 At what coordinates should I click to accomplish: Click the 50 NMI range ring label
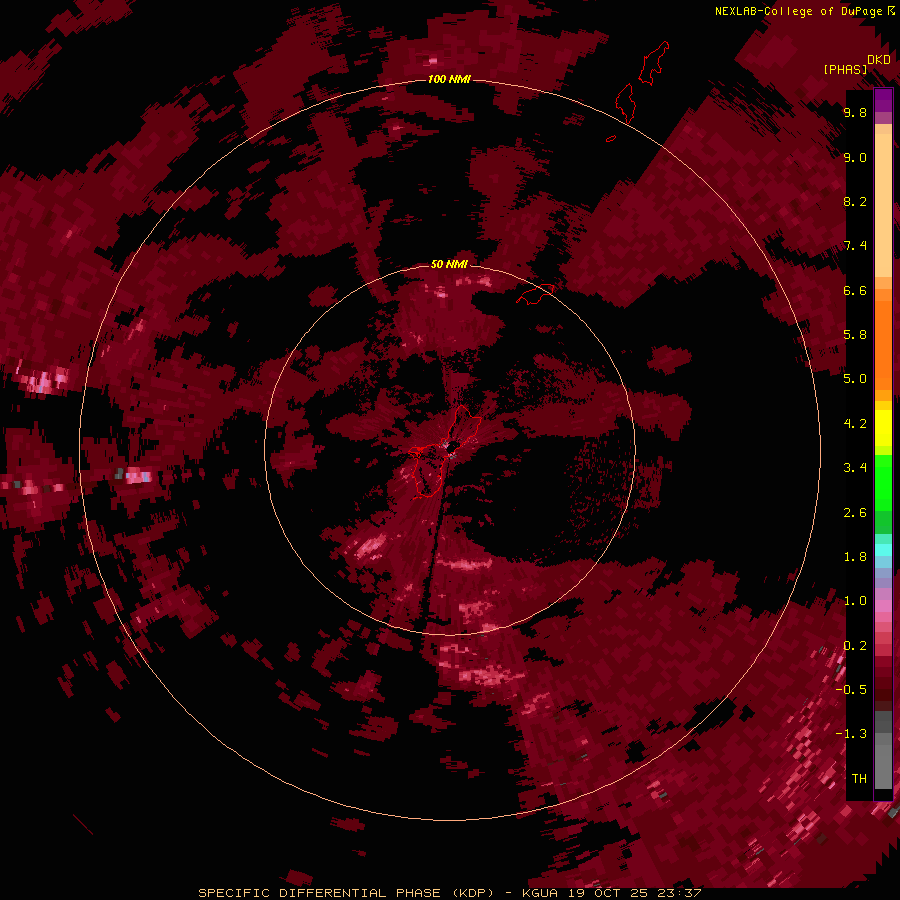449,264
